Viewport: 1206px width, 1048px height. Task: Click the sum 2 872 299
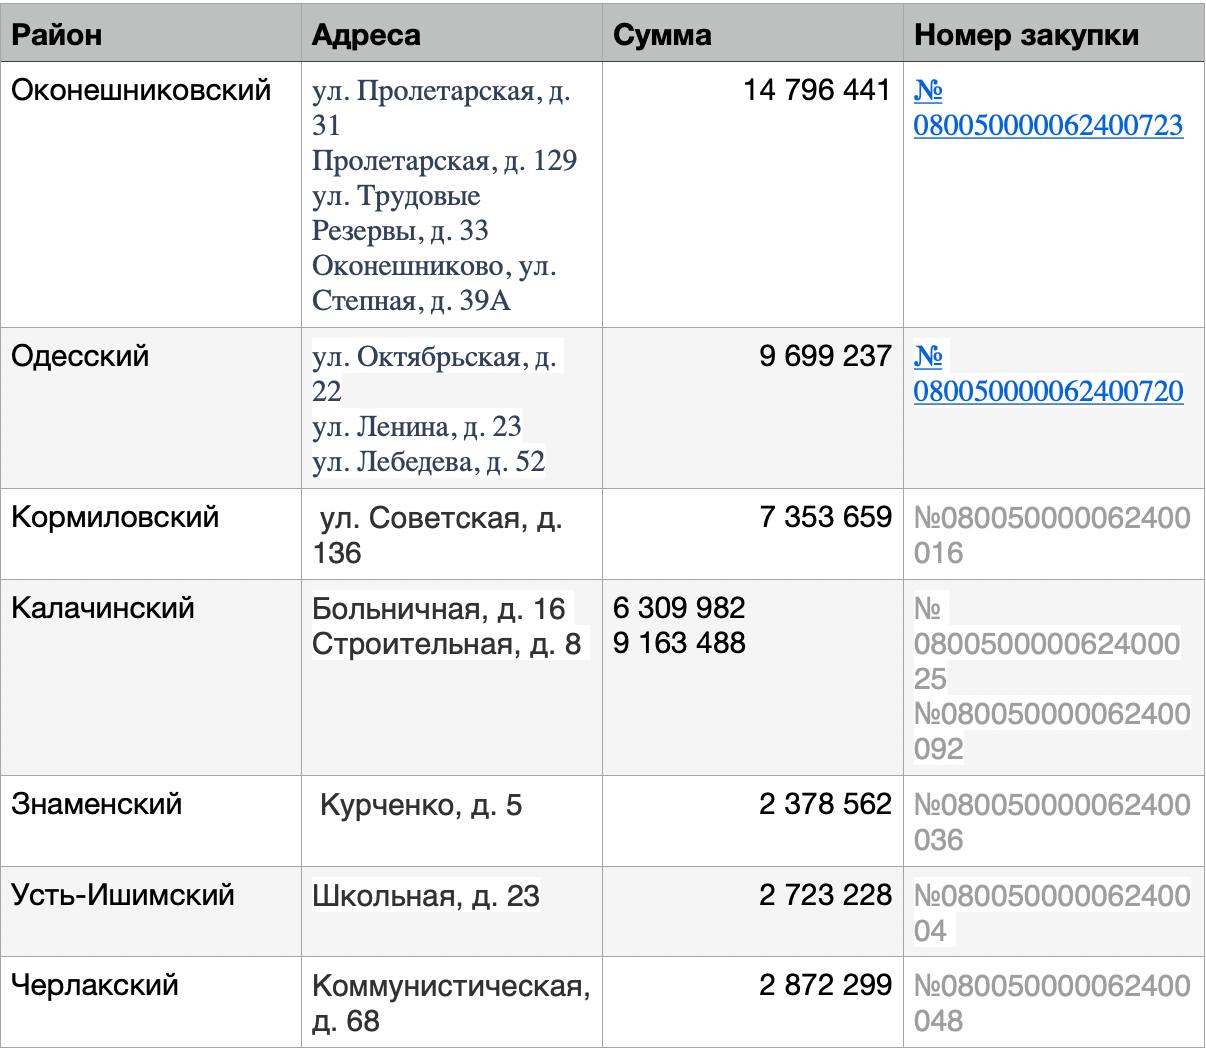tap(824, 985)
